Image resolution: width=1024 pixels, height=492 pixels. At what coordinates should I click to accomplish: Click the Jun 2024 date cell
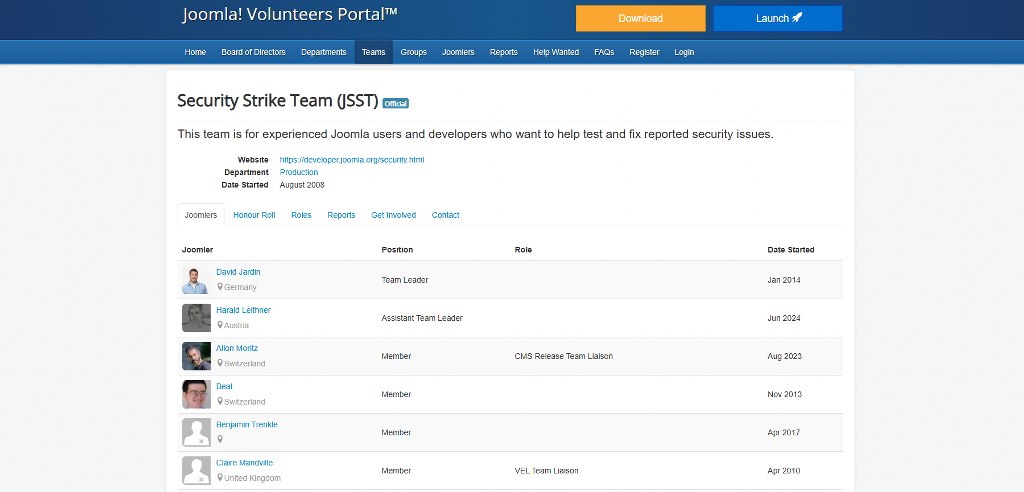click(x=784, y=318)
